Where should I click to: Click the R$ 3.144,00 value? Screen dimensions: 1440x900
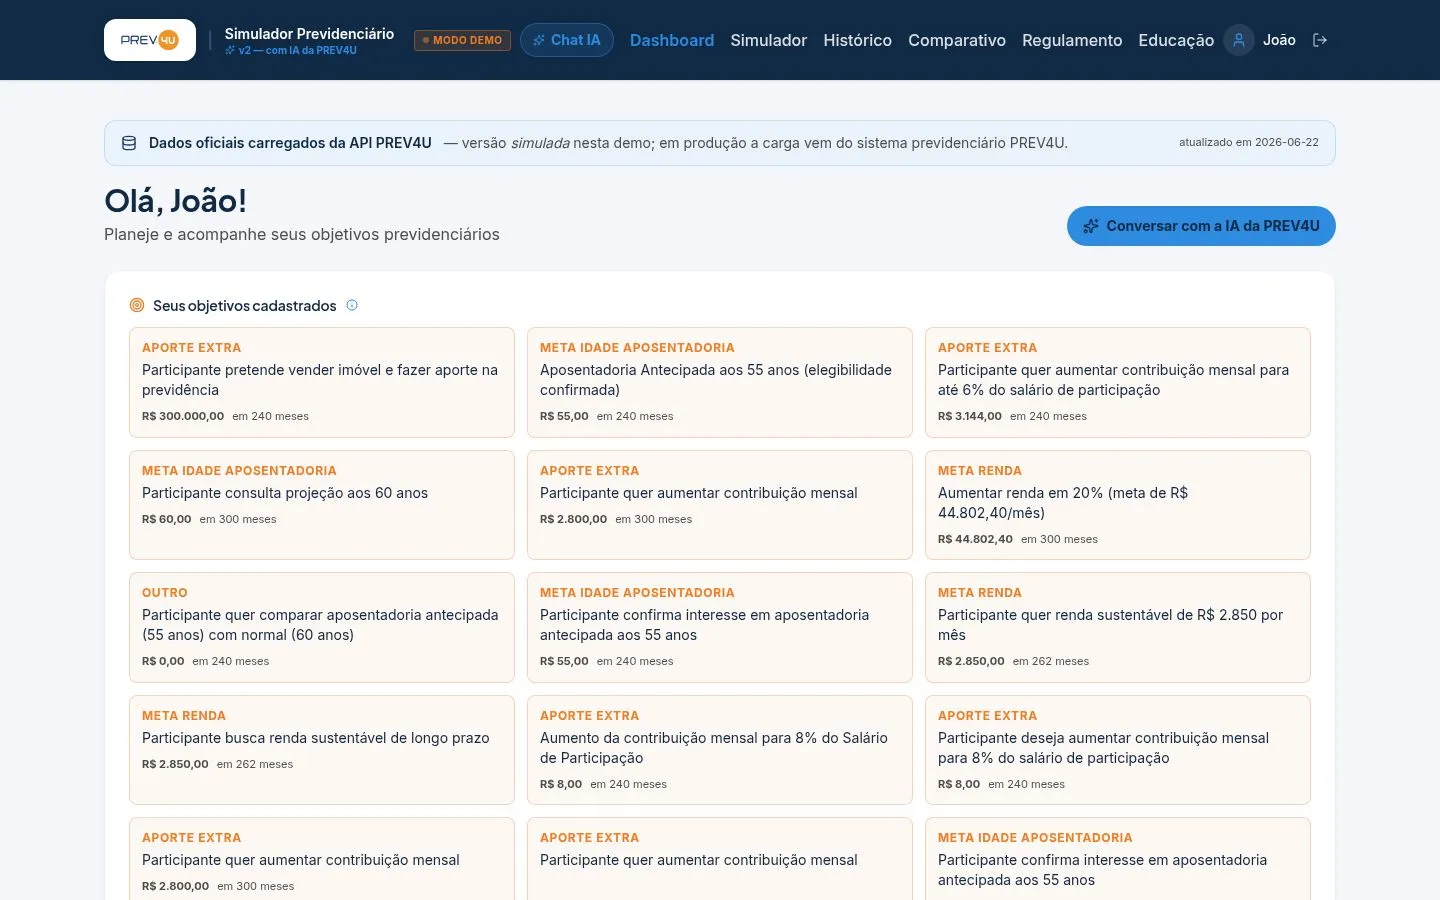click(970, 416)
